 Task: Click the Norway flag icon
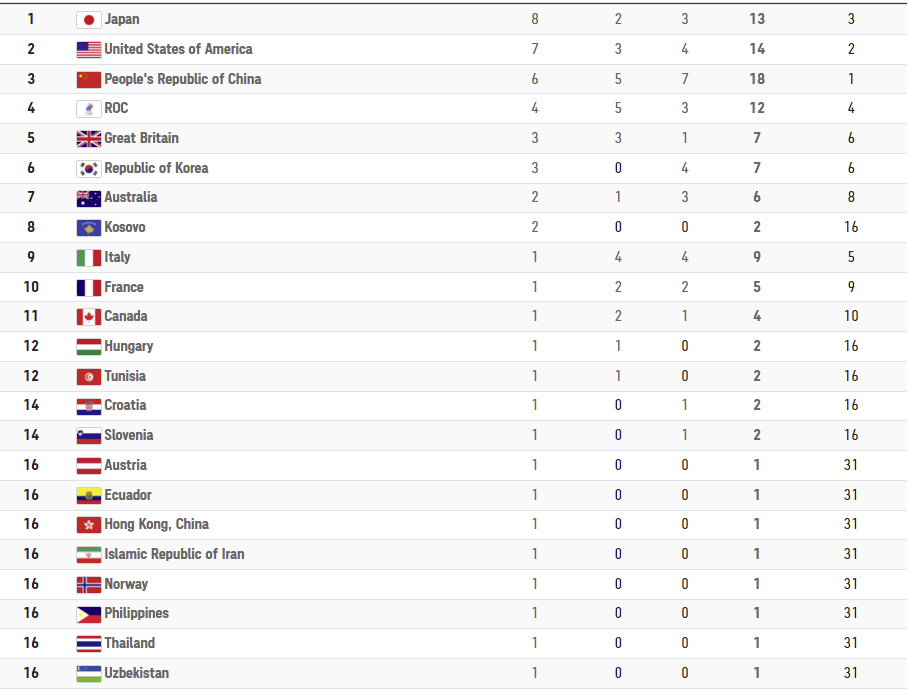(x=89, y=585)
